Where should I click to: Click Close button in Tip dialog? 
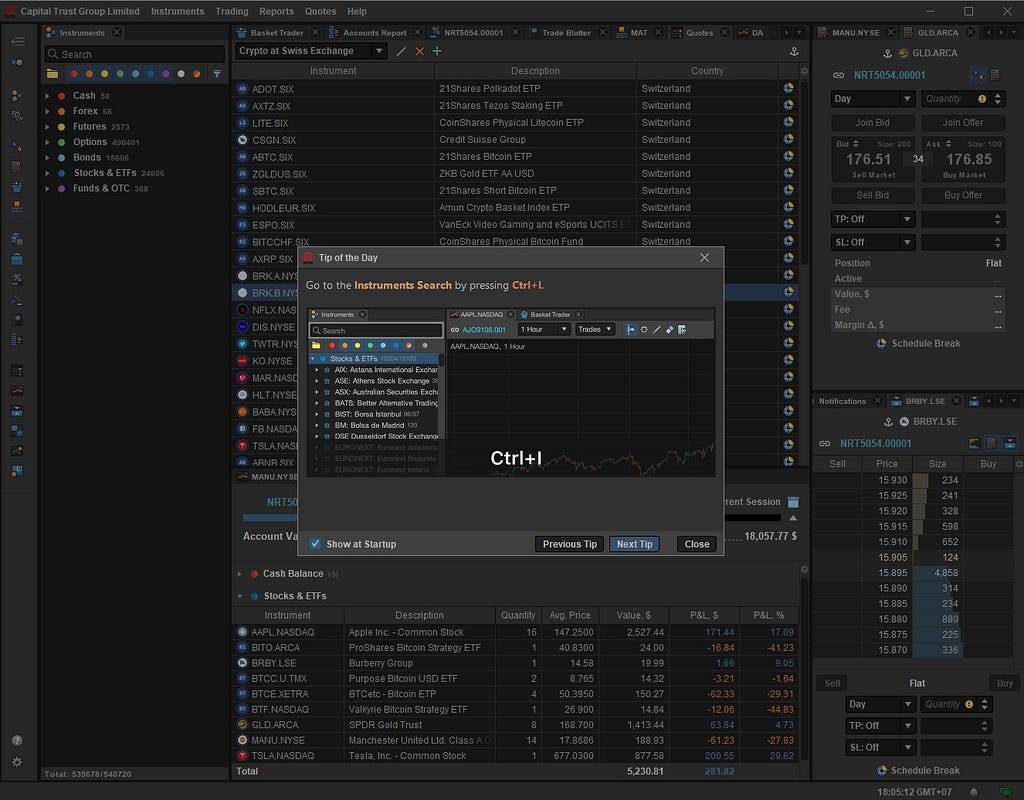tap(697, 544)
